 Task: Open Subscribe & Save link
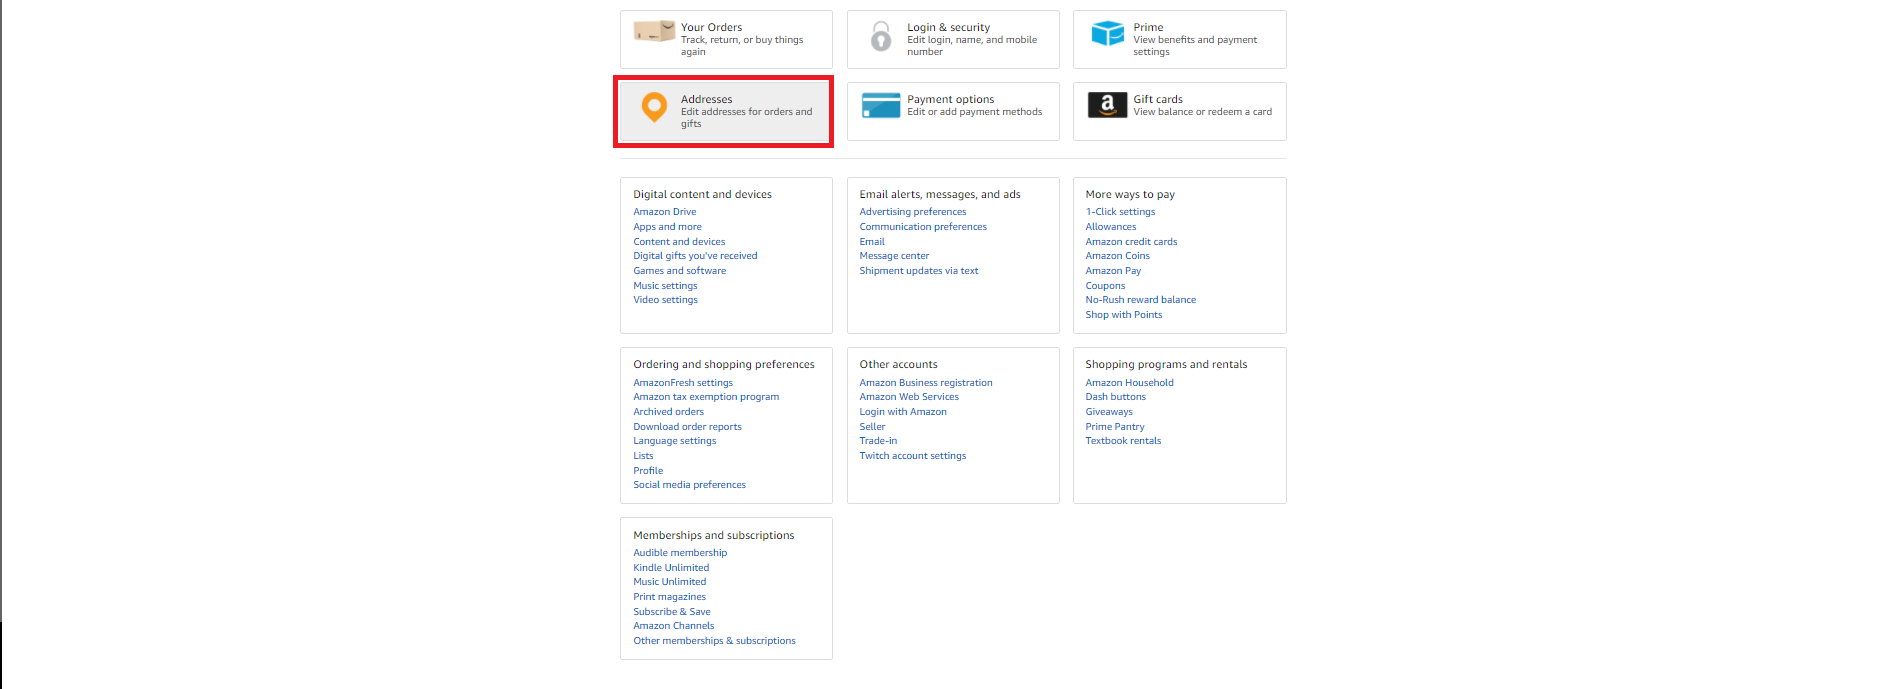click(672, 612)
